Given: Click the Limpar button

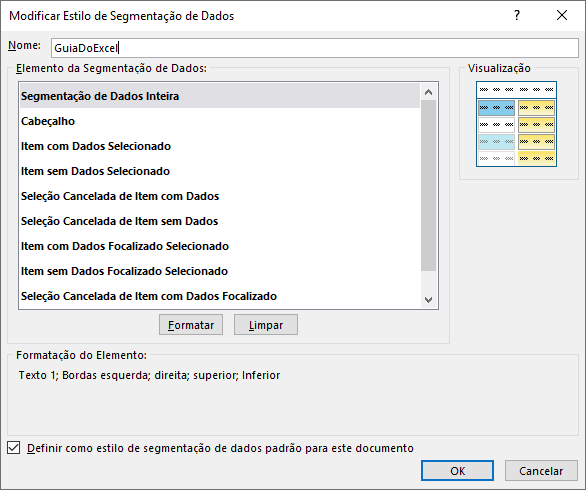Looking at the screenshot, I should [x=266, y=325].
